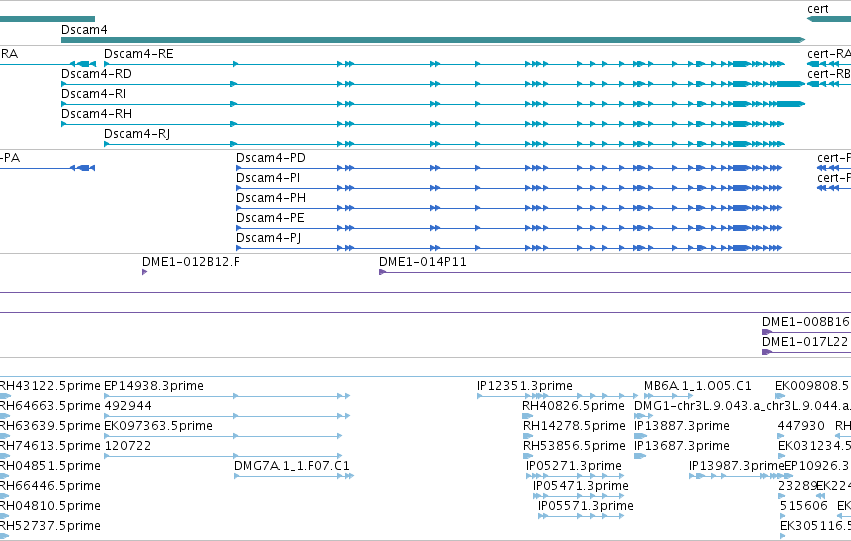This screenshot has width=851, height=541.
Task: Select the RH74613.5prime EST label
Action: [50, 446]
